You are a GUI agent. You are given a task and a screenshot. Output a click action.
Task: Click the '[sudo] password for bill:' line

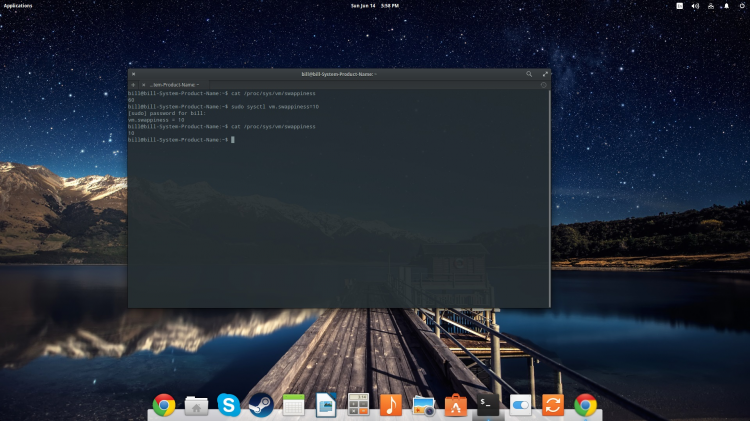(x=167, y=113)
